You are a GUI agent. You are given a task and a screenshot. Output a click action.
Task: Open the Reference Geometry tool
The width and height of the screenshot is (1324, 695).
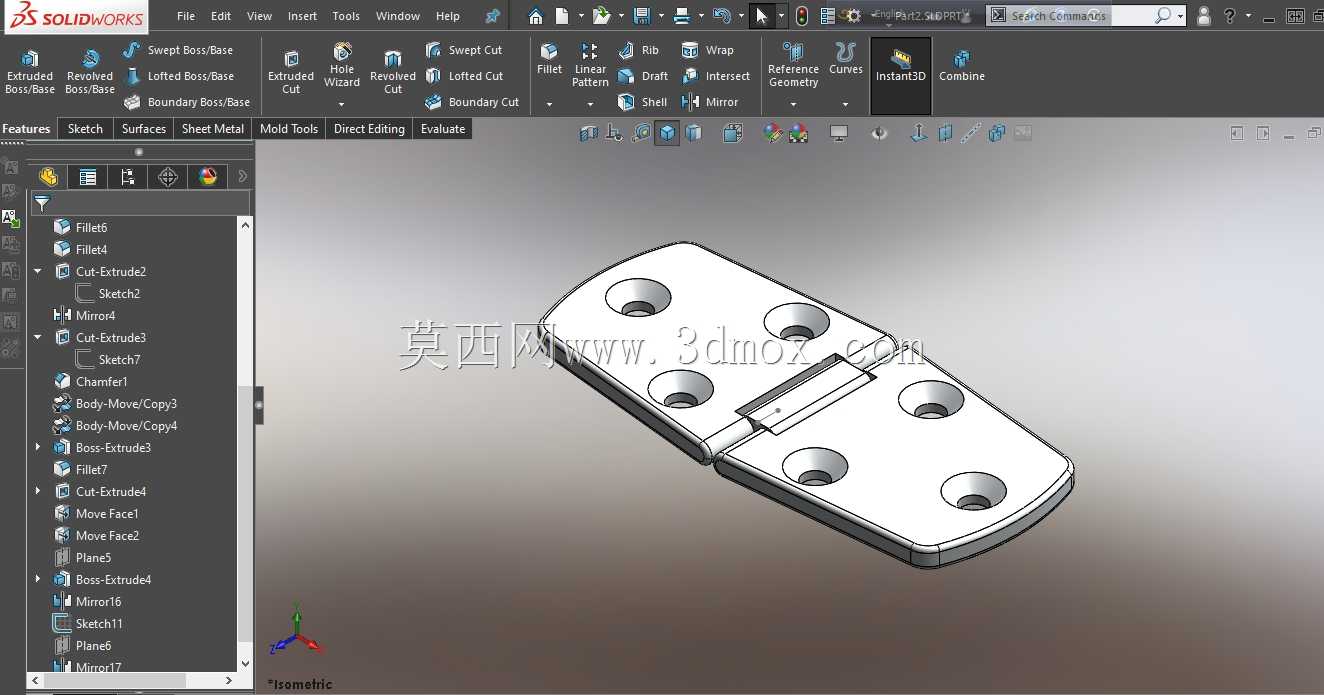(793, 65)
